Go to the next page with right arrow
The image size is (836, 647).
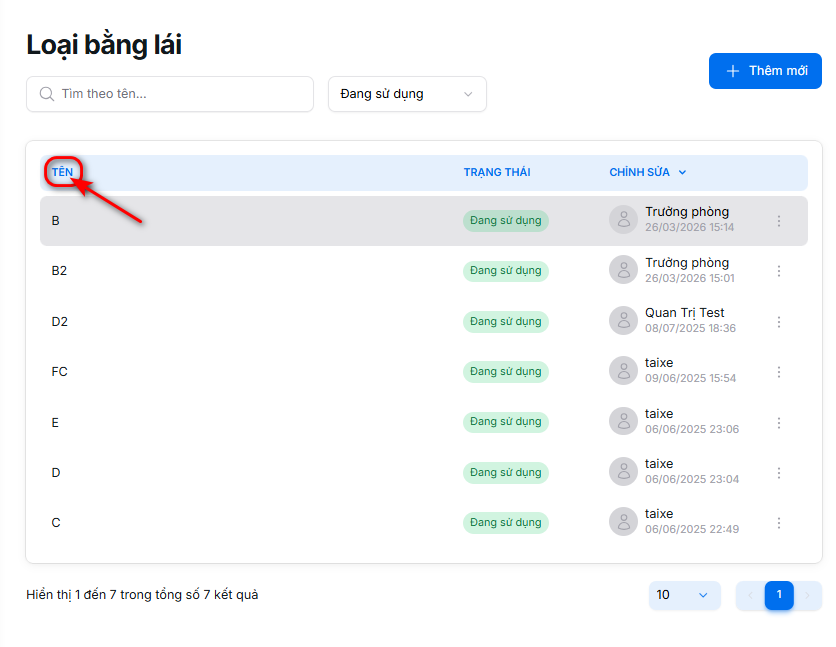click(808, 595)
